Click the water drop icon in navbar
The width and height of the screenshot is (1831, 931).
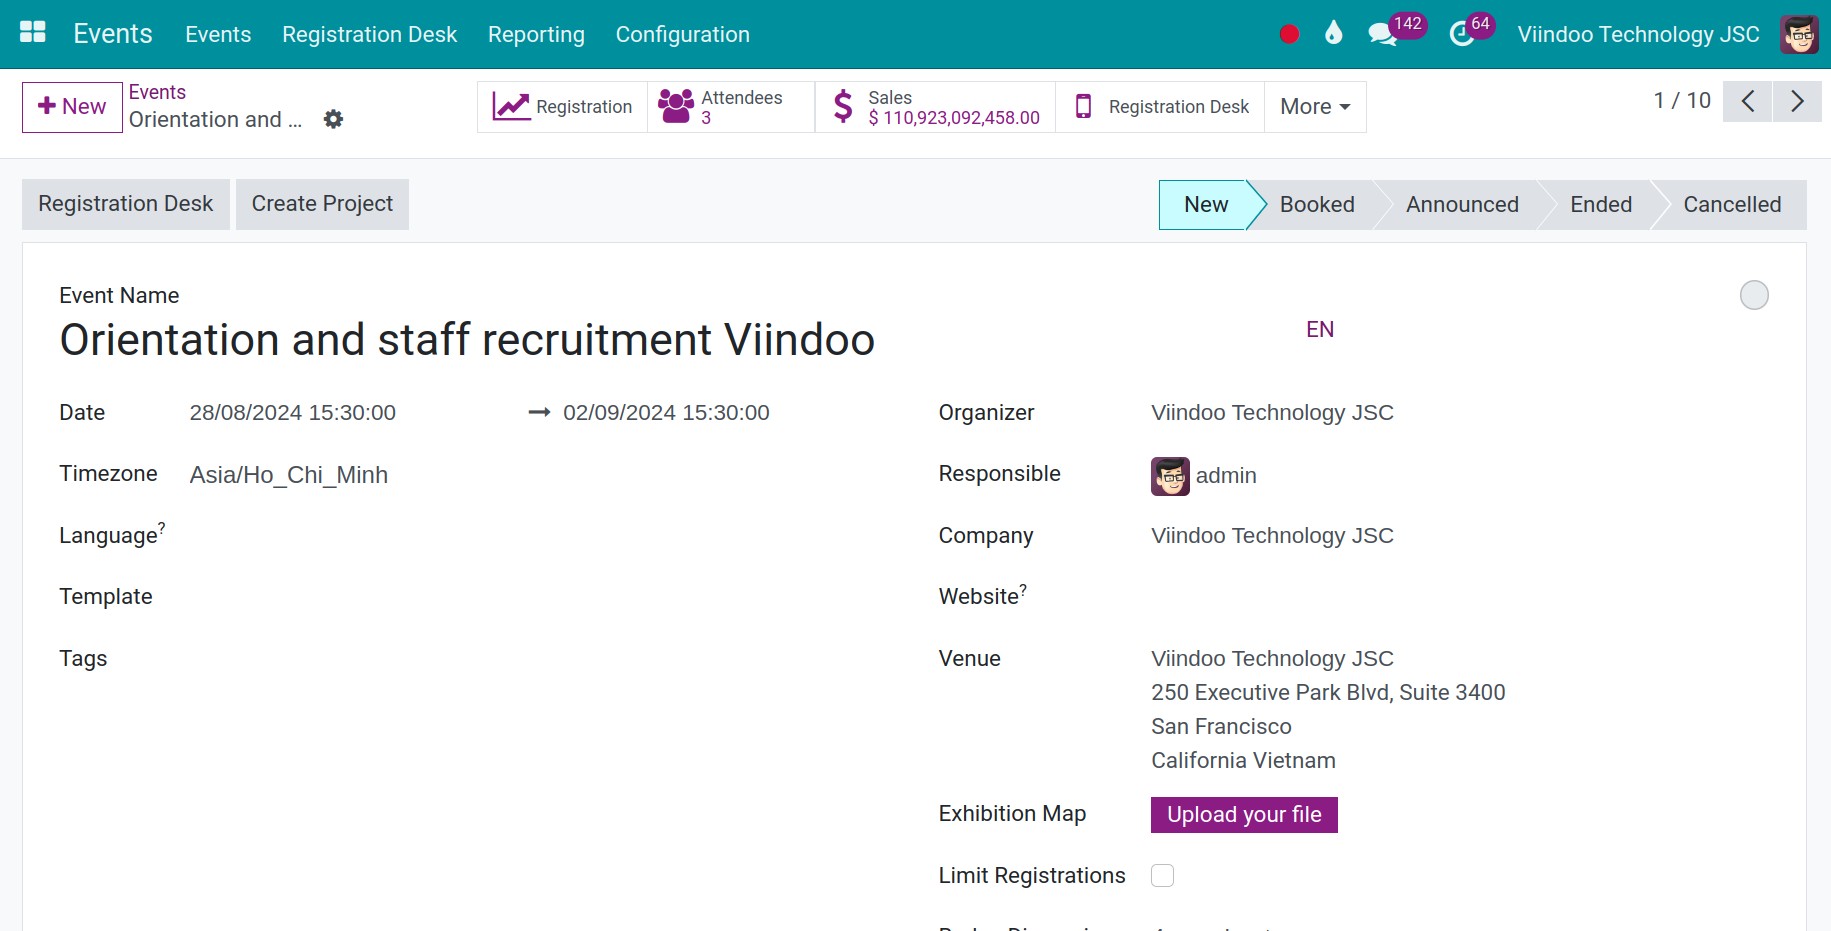(x=1333, y=33)
